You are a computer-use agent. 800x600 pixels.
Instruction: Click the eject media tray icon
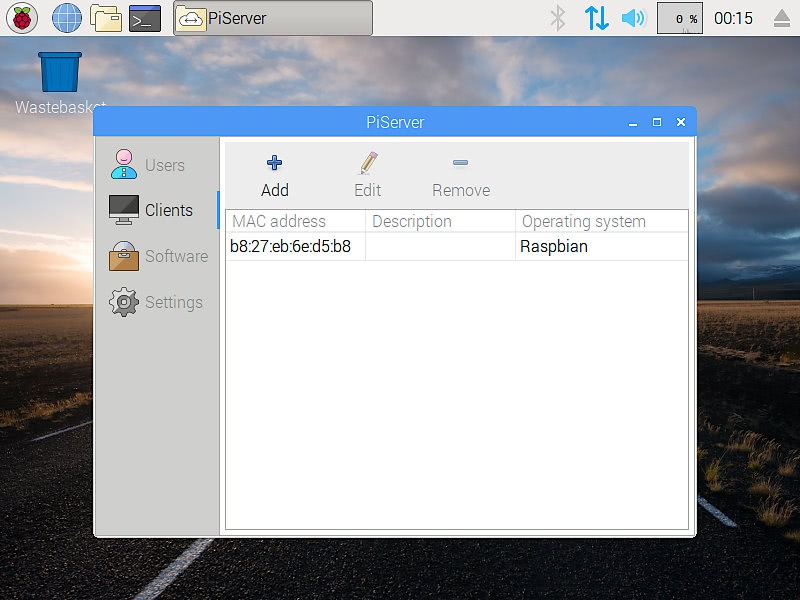pos(782,18)
